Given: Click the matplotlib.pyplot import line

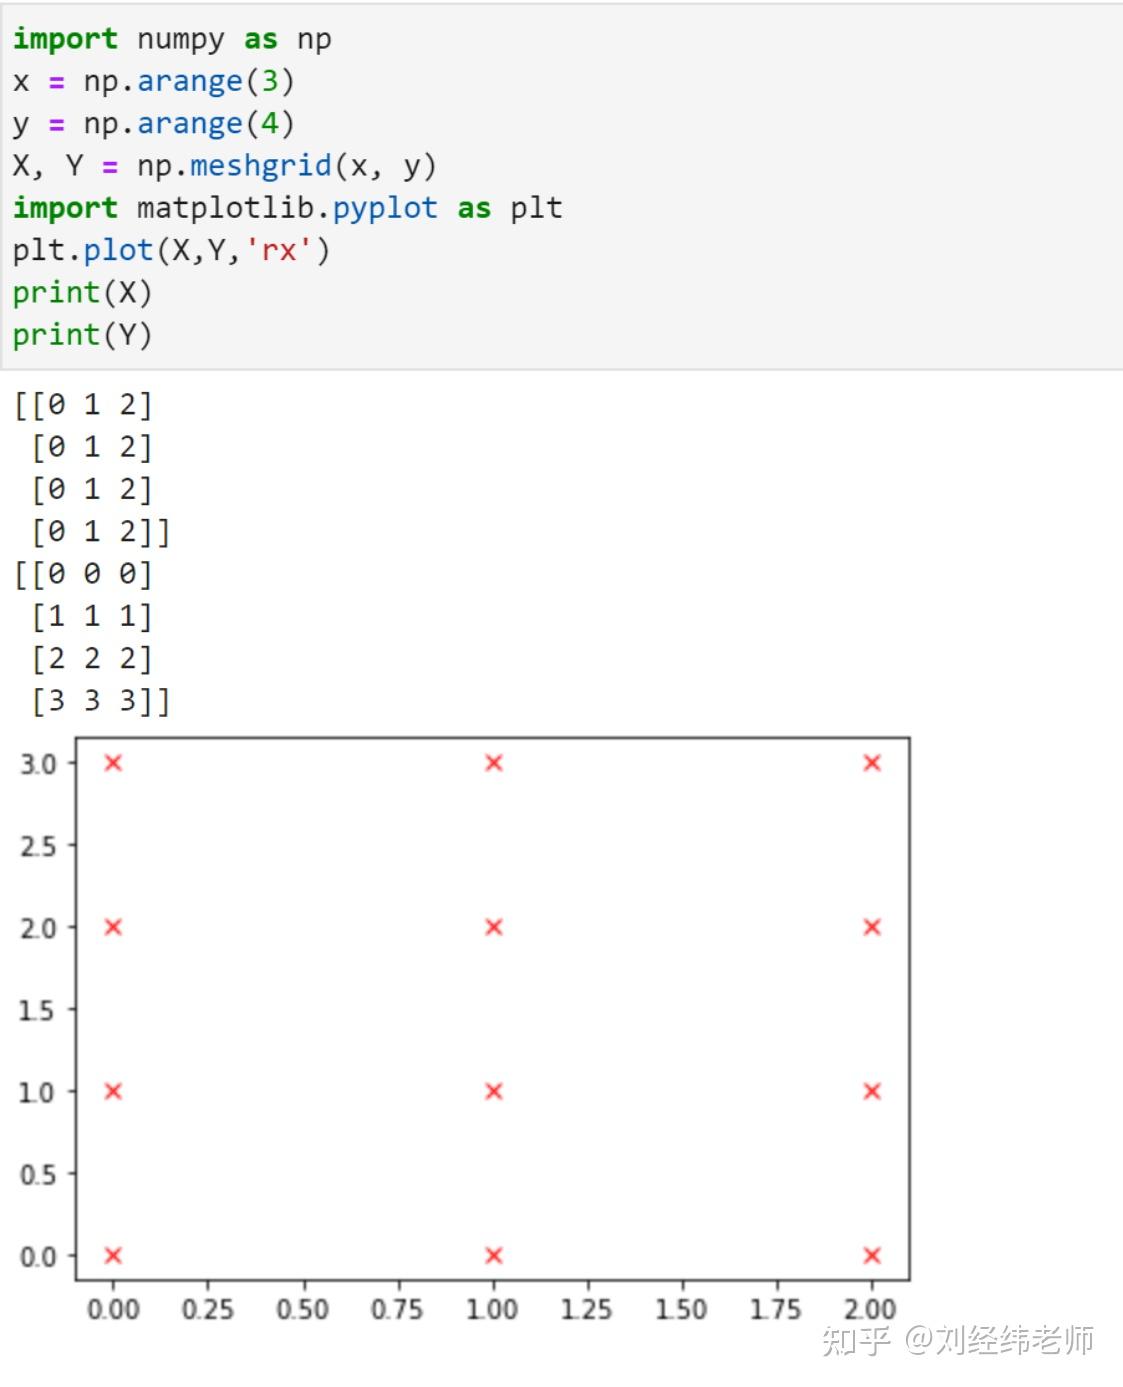Looking at the screenshot, I should 287,207.
